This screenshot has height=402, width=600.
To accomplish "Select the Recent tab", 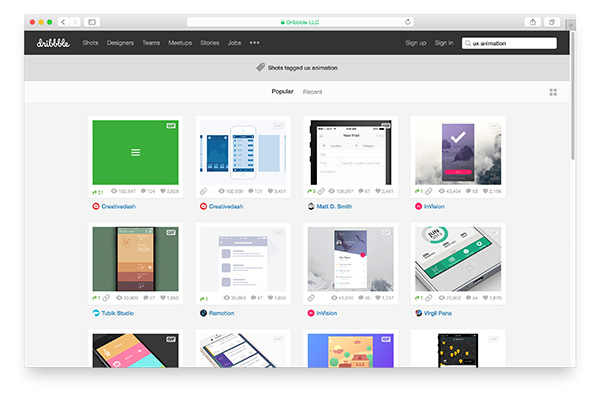I will pos(313,92).
